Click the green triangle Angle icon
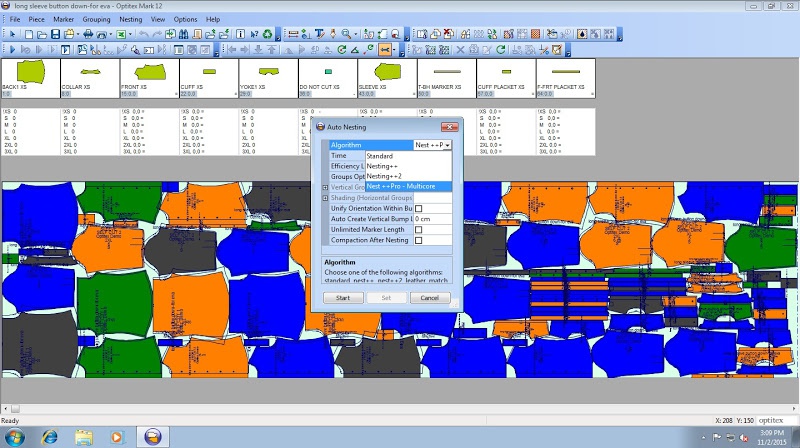The width and height of the screenshot is (800, 448). click(x=354, y=49)
